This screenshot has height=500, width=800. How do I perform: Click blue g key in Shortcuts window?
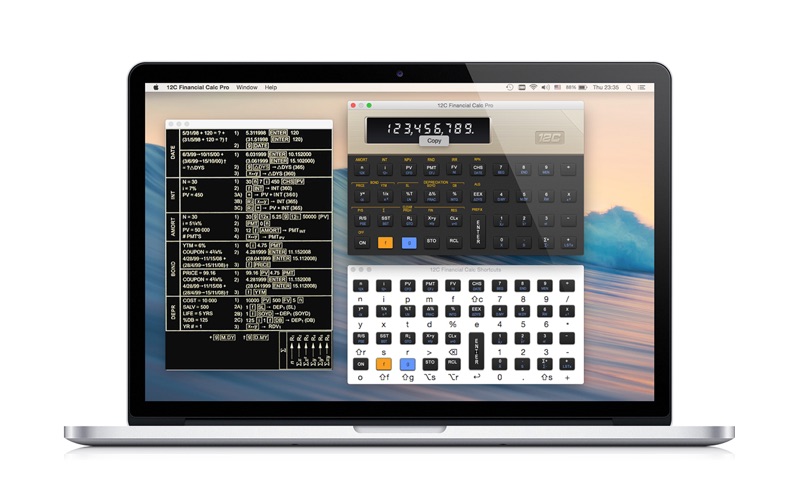click(407, 364)
